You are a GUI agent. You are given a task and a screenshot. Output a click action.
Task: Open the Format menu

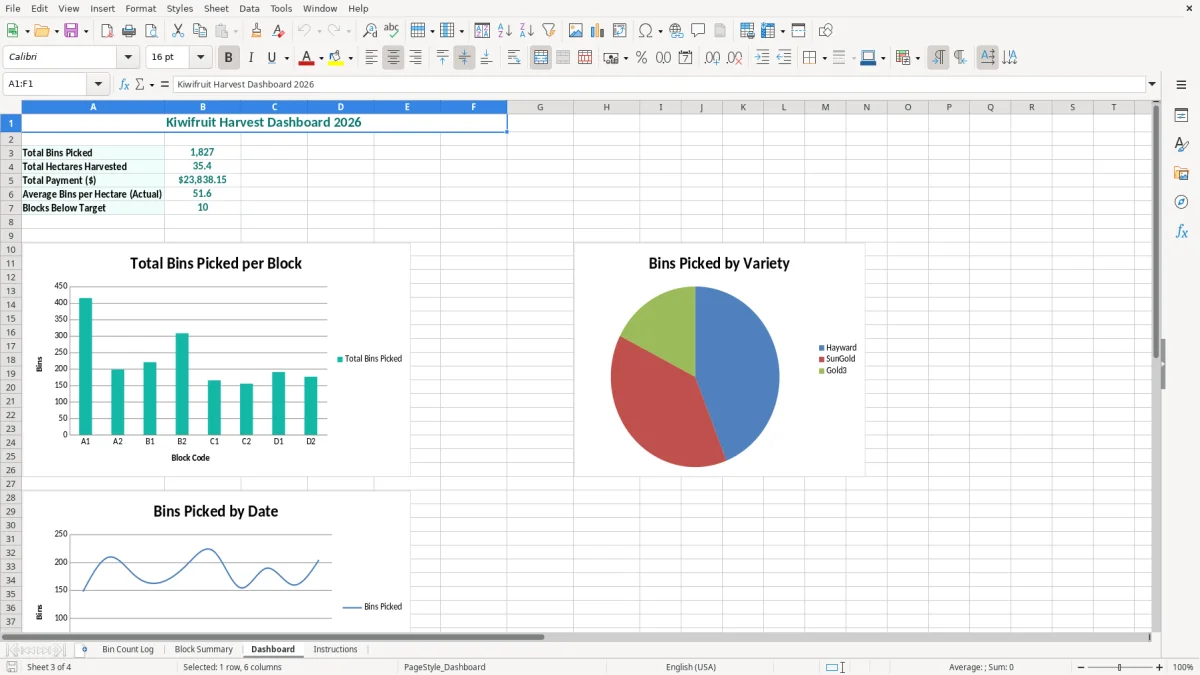140,8
